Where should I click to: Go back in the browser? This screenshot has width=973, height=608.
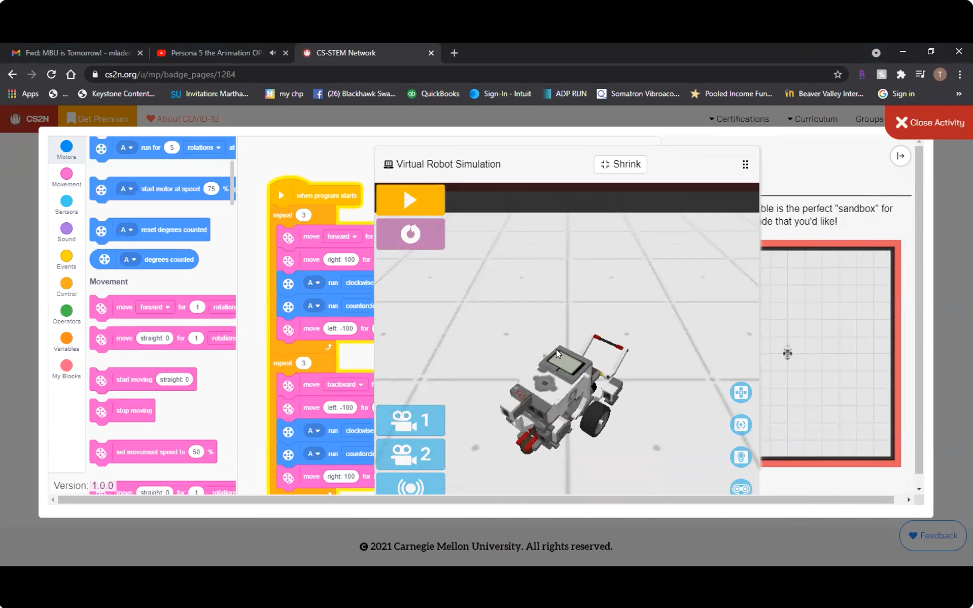pyautogui.click(x=12, y=74)
